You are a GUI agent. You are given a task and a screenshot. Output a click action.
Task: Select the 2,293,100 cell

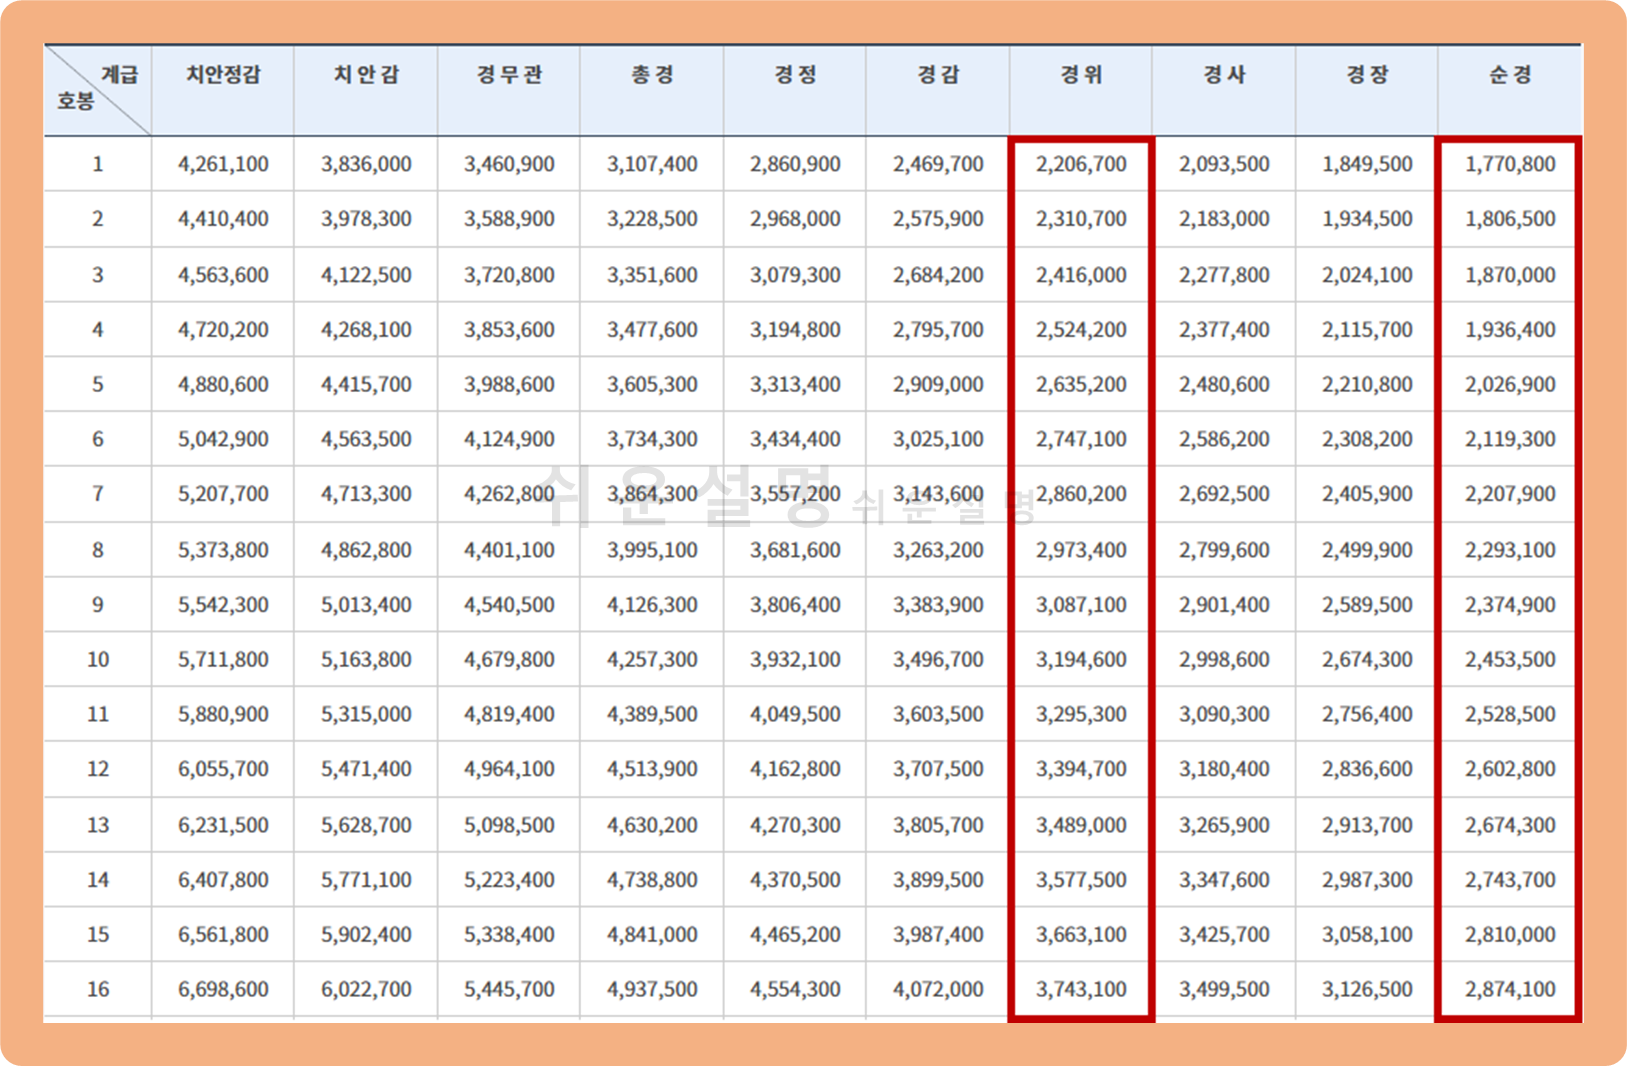point(1510,550)
